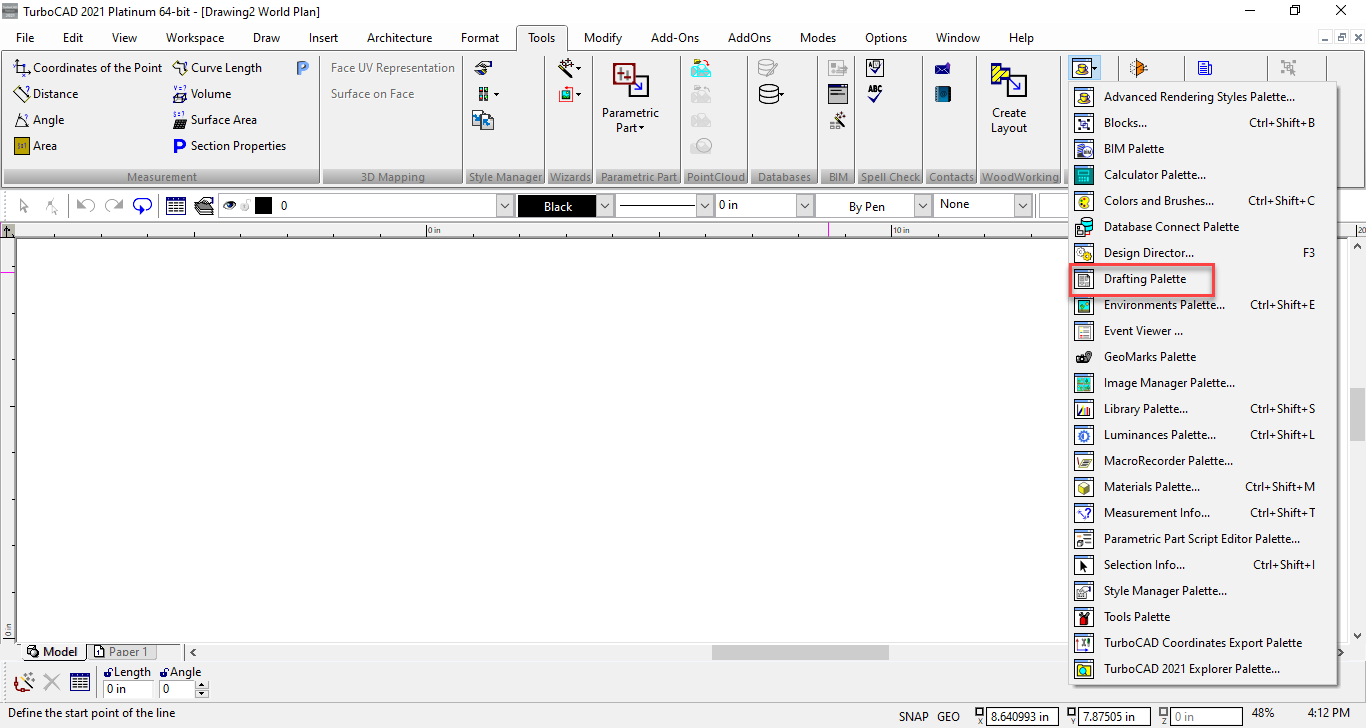Toggle the layer lock icon
Screen dimensions: 1366x728
(x=244, y=206)
